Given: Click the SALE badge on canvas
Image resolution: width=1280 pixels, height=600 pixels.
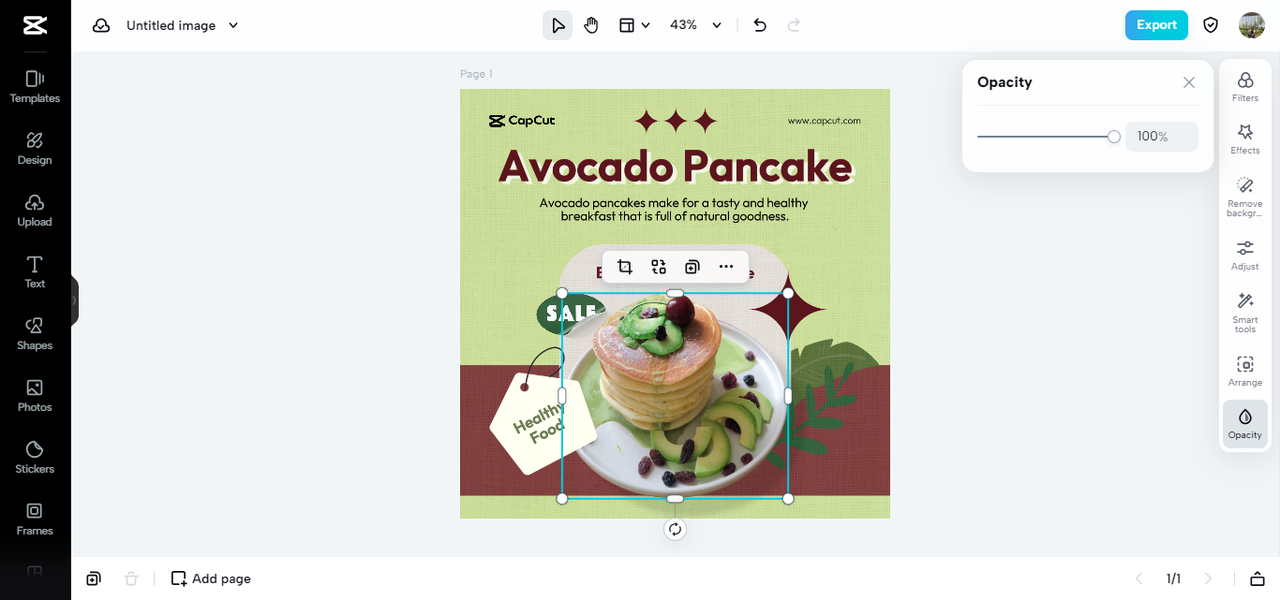Looking at the screenshot, I should tap(571, 313).
